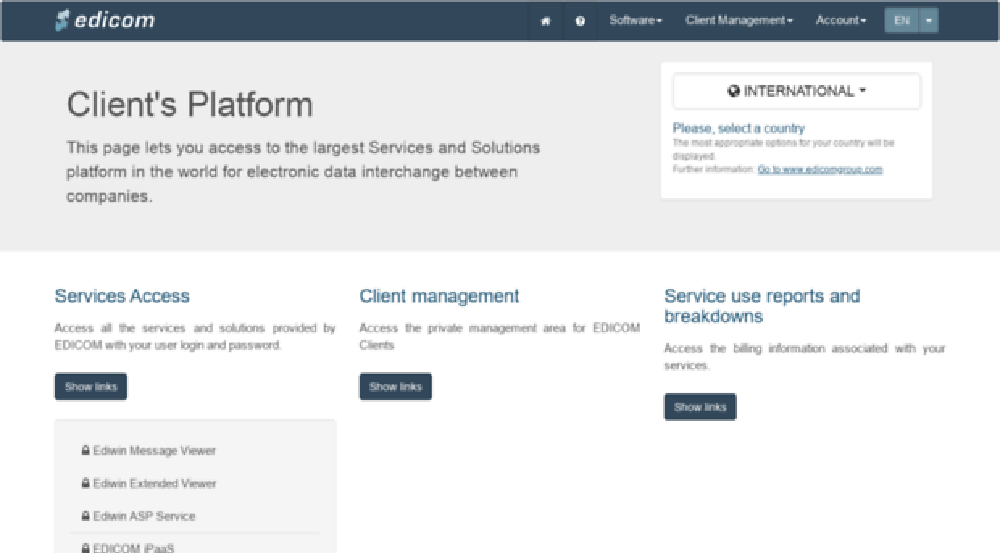Click the home icon in navbar
Viewport: 1000px width, 553px height.
(x=545, y=21)
